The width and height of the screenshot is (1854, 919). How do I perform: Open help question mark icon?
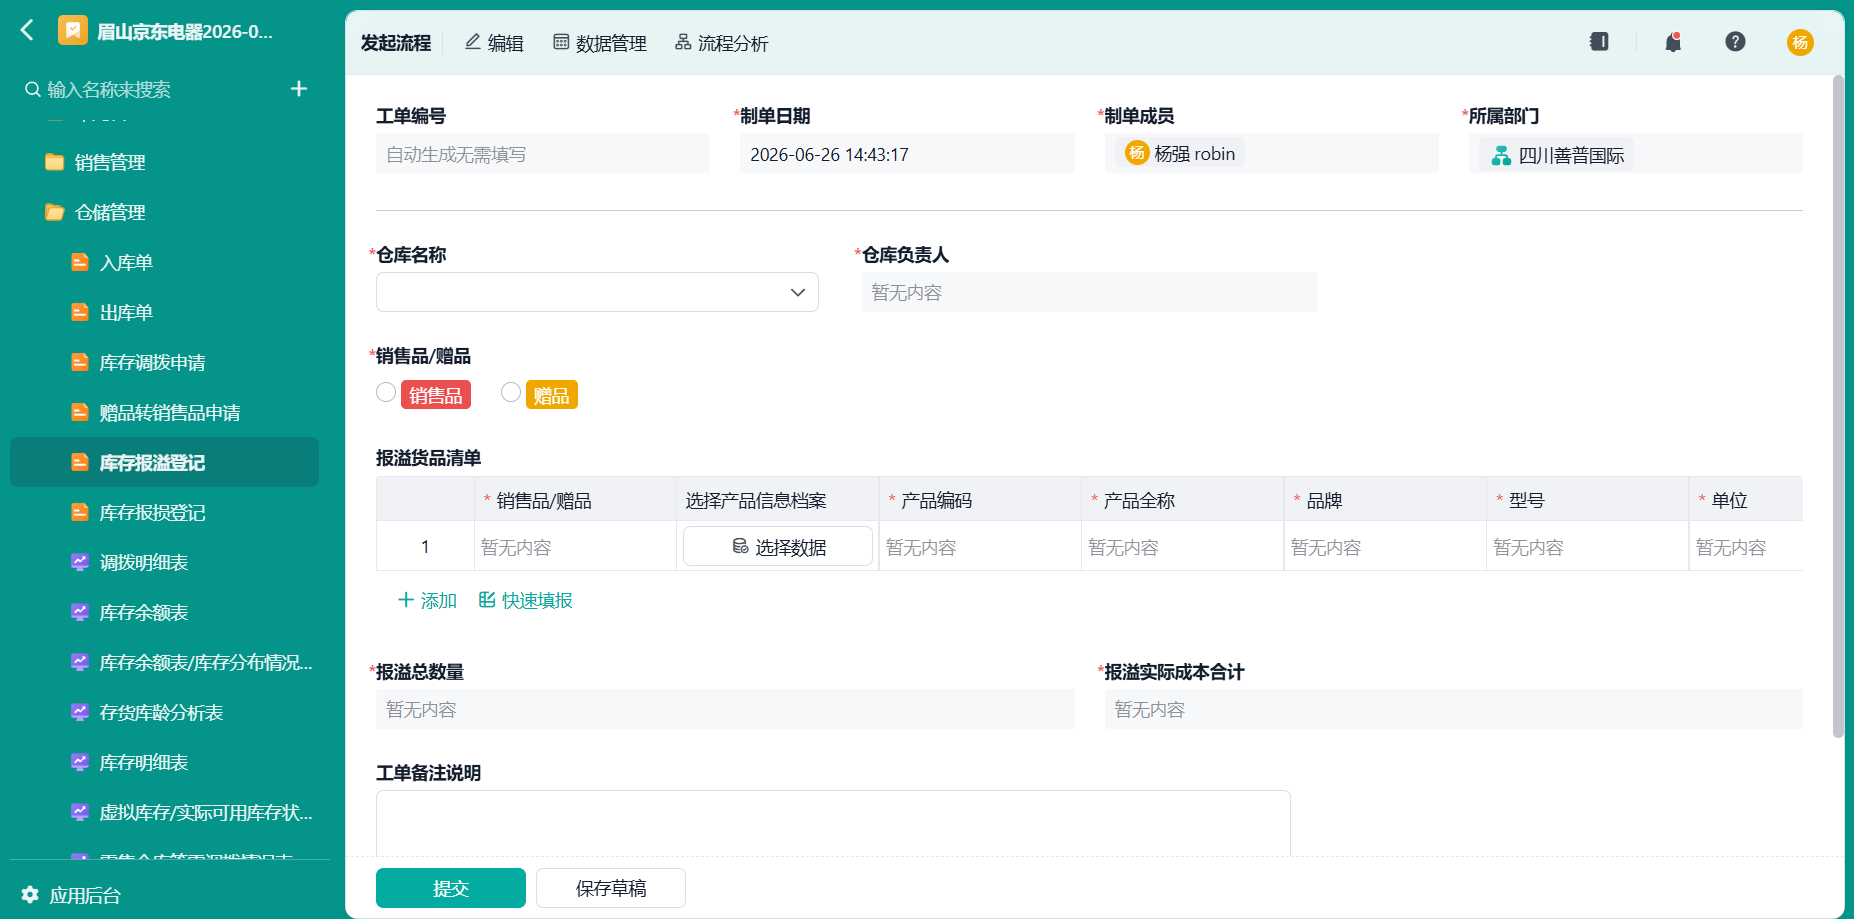pos(1735,42)
